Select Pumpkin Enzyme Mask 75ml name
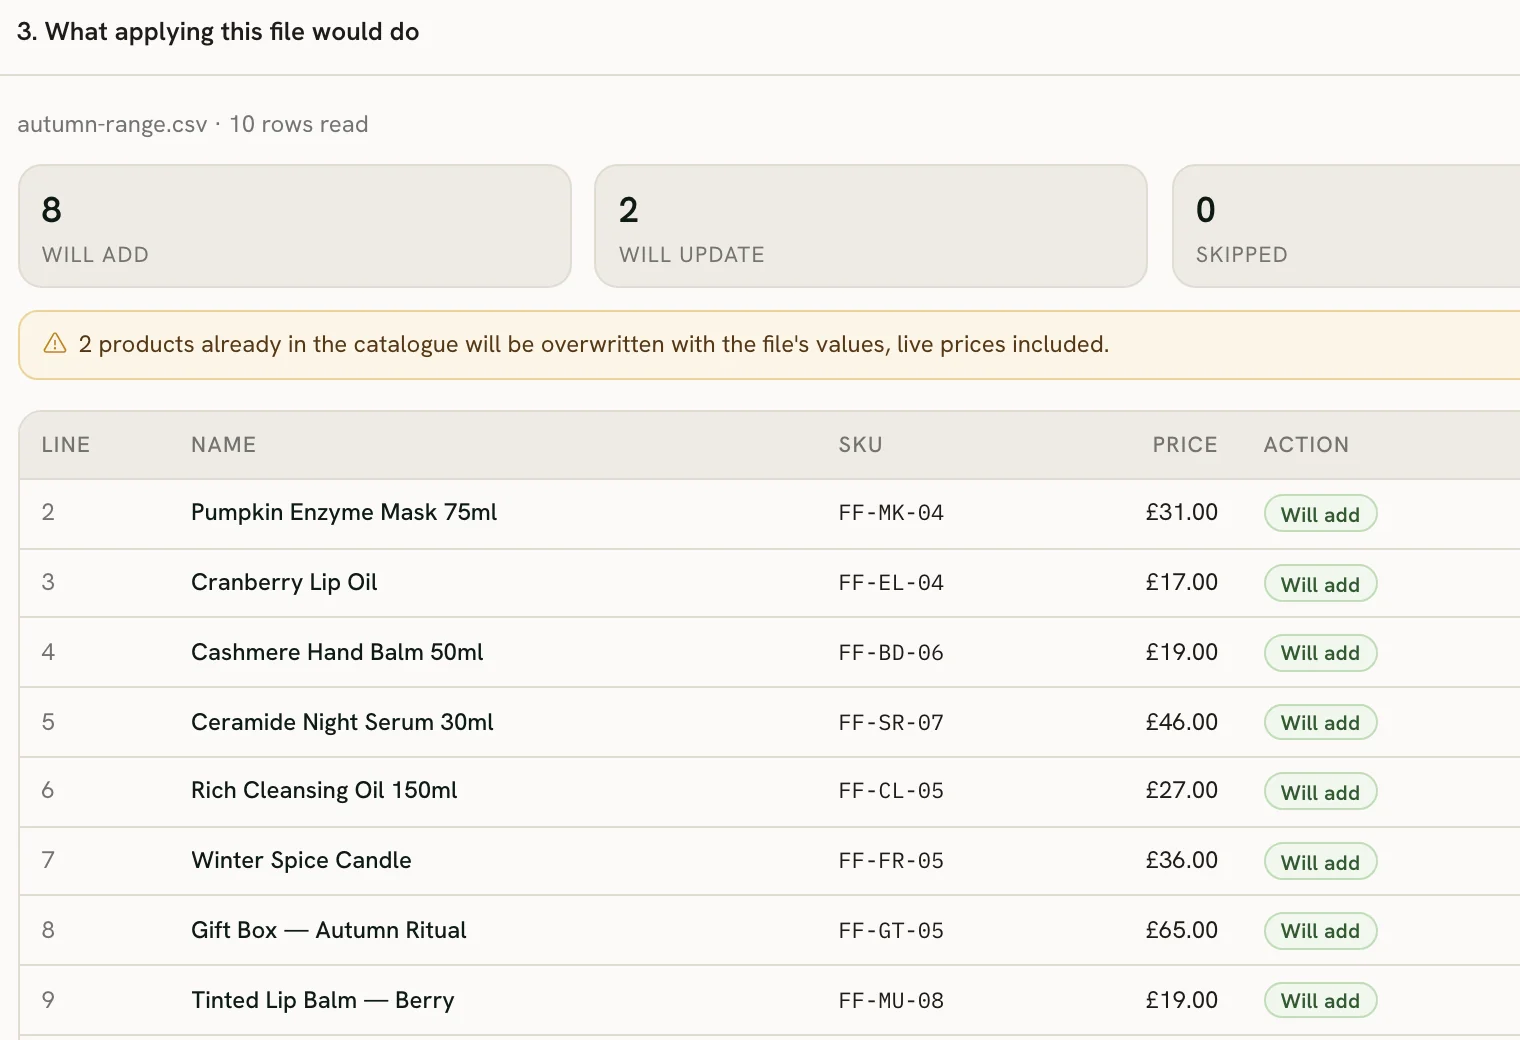Image resolution: width=1520 pixels, height=1040 pixels. coord(344,512)
